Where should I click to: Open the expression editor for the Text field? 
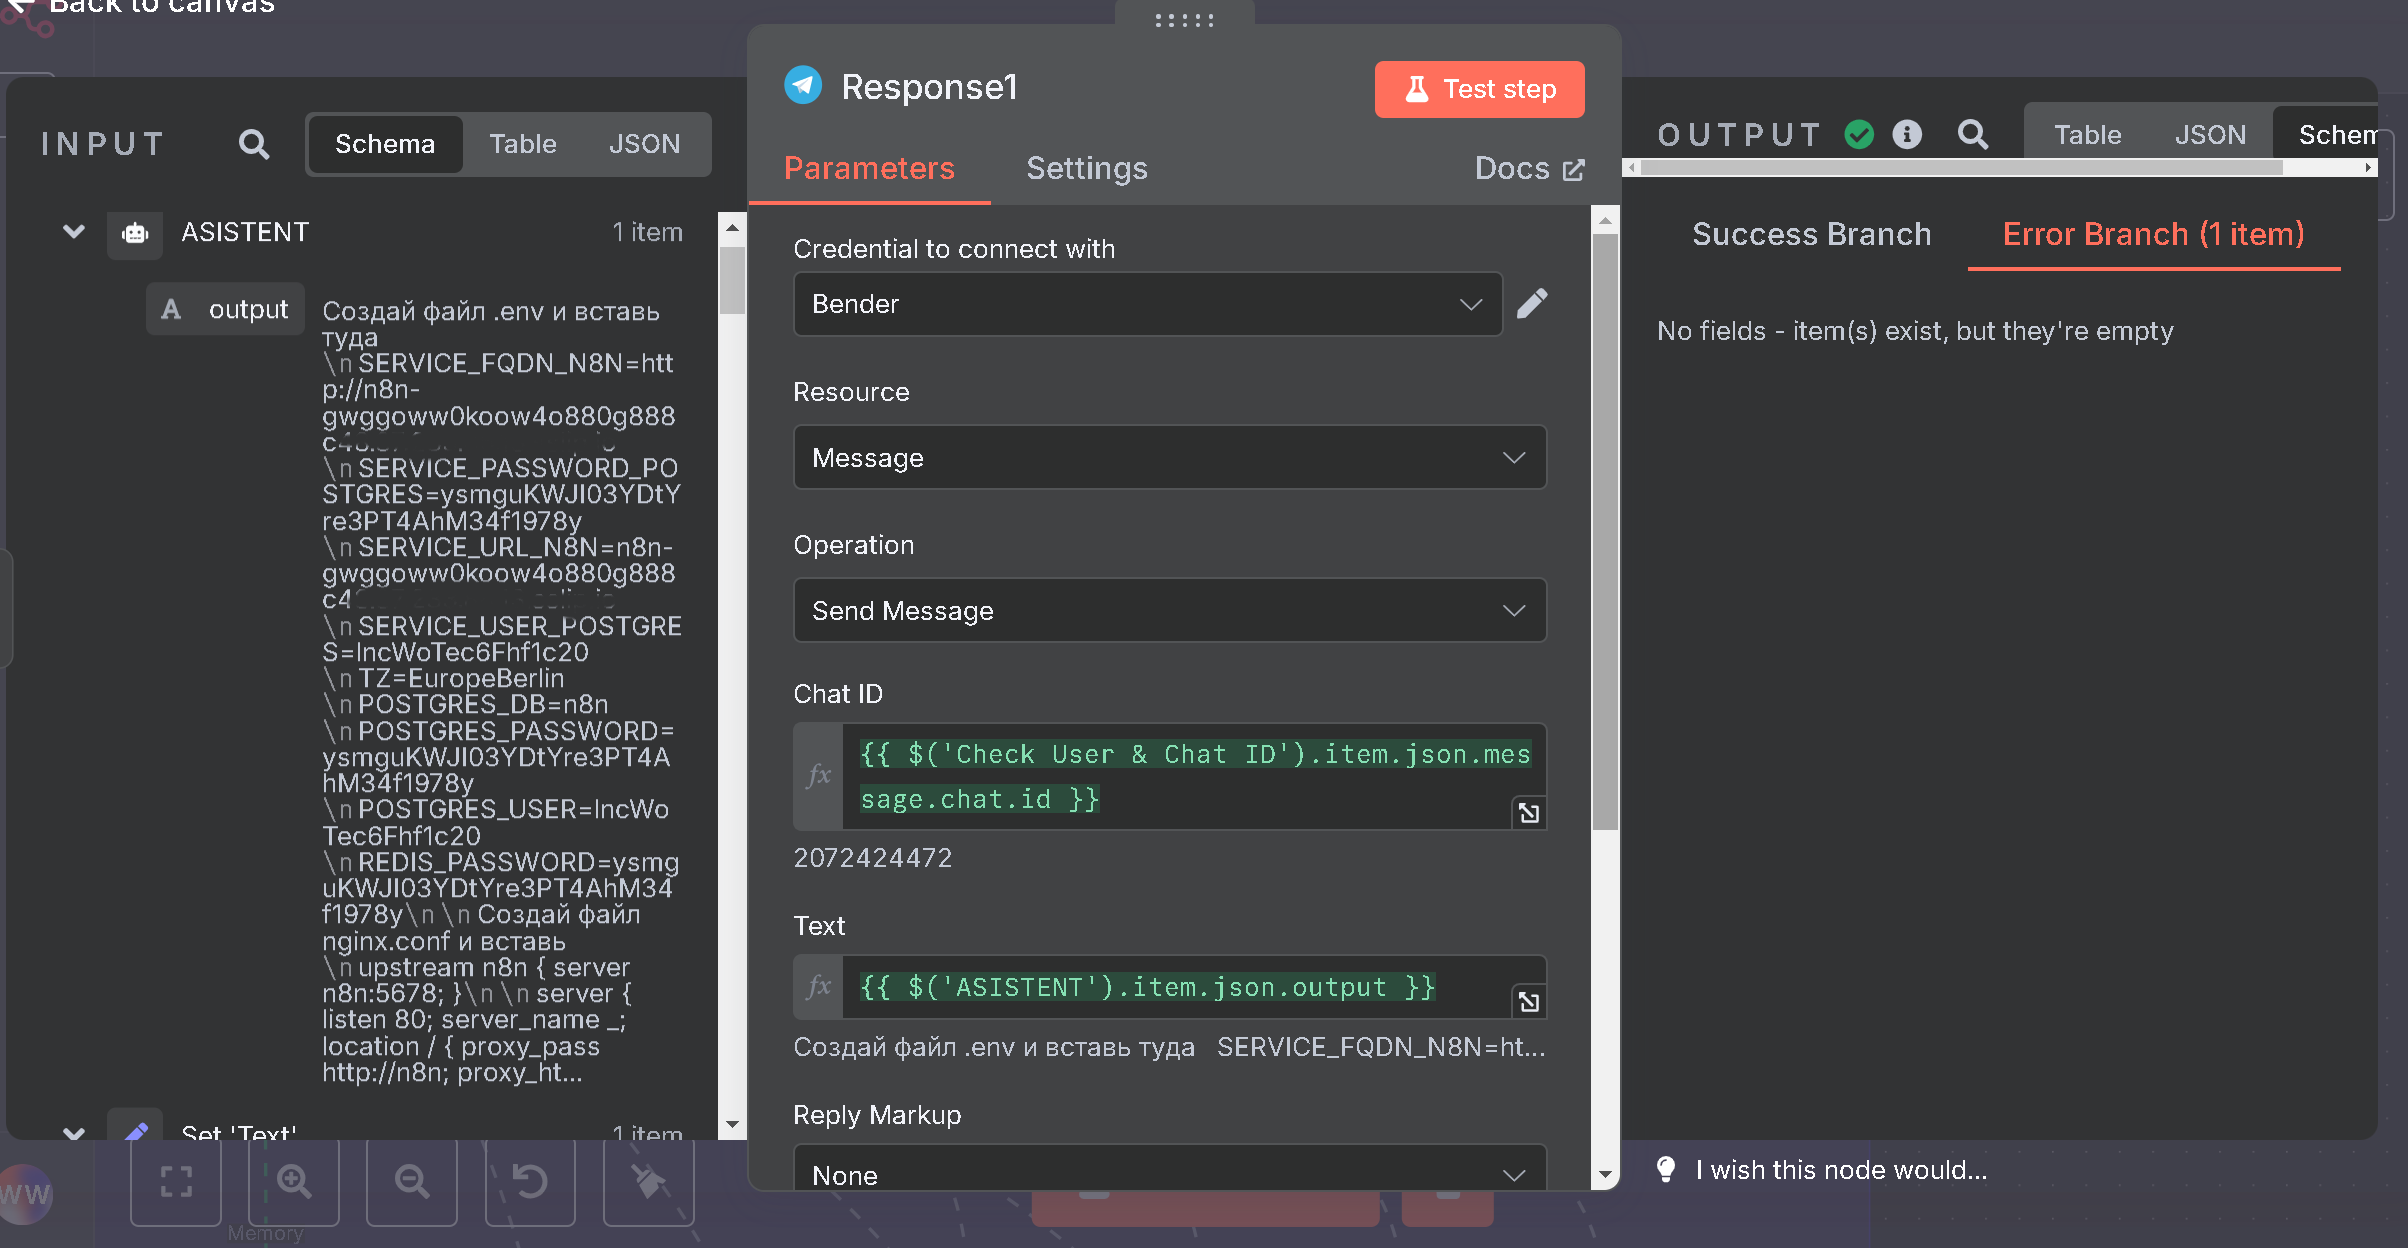tap(1528, 1001)
